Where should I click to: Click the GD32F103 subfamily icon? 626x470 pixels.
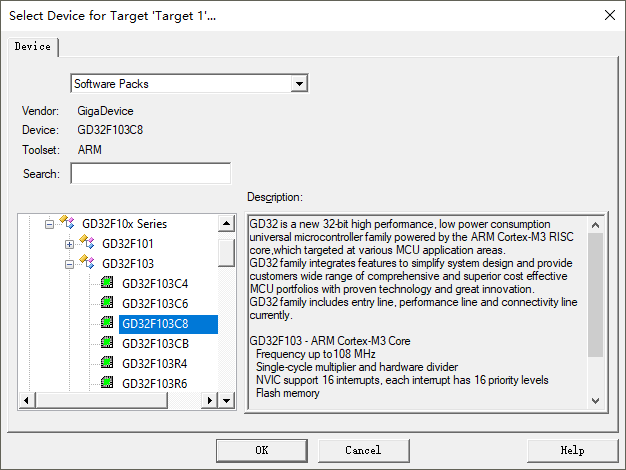coord(87,262)
